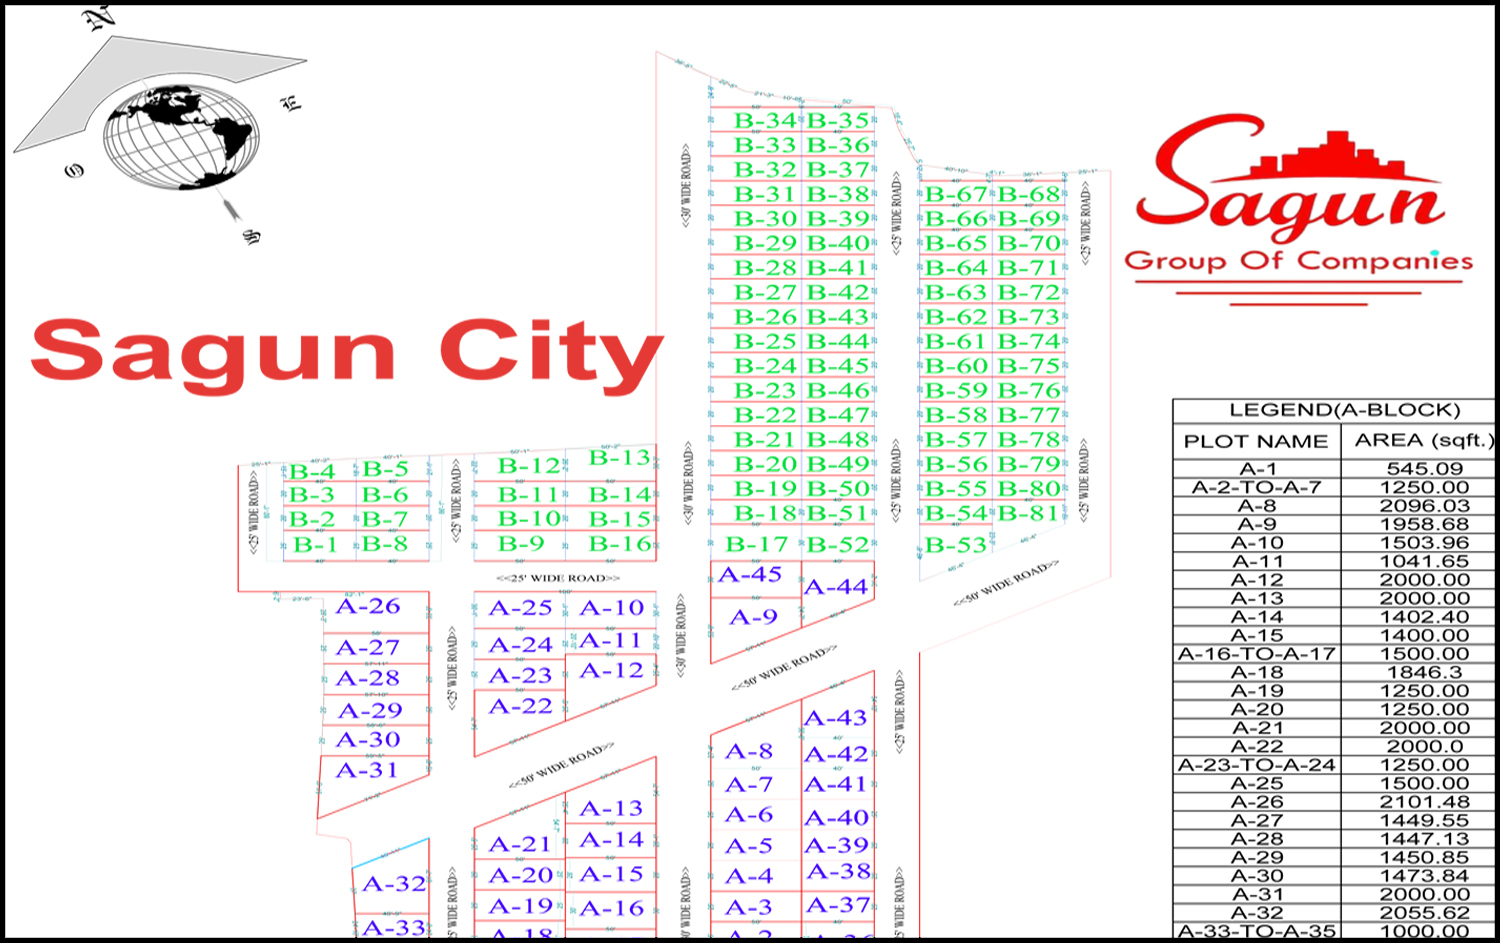Click the large 'Sagun City' title
The width and height of the screenshot is (1500, 943).
(347, 353)
